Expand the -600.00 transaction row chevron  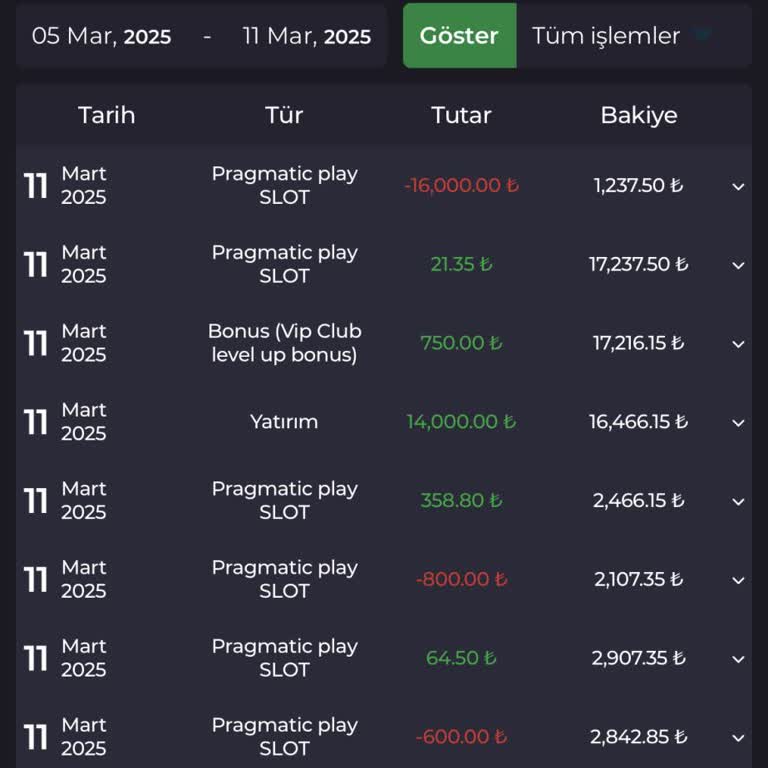coord(738,738)
